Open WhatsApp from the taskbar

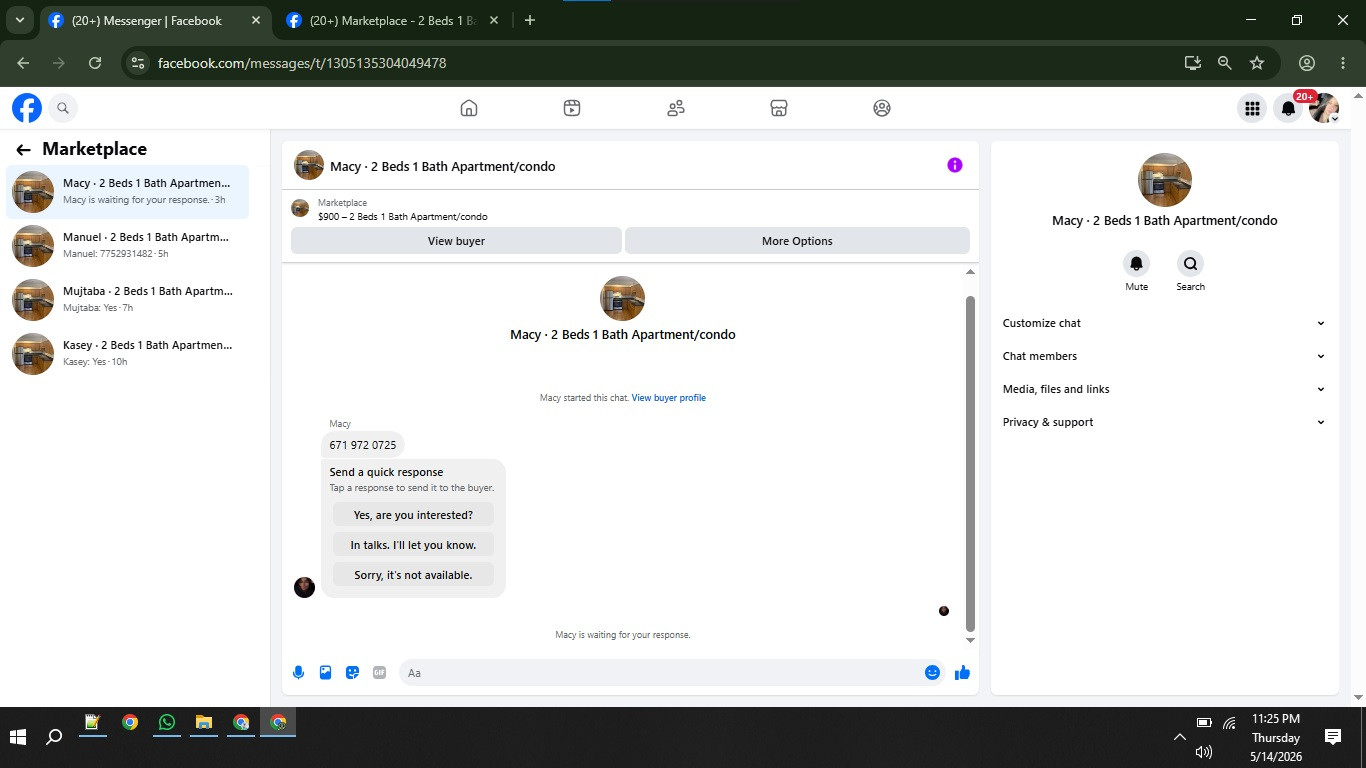point(166,723)
